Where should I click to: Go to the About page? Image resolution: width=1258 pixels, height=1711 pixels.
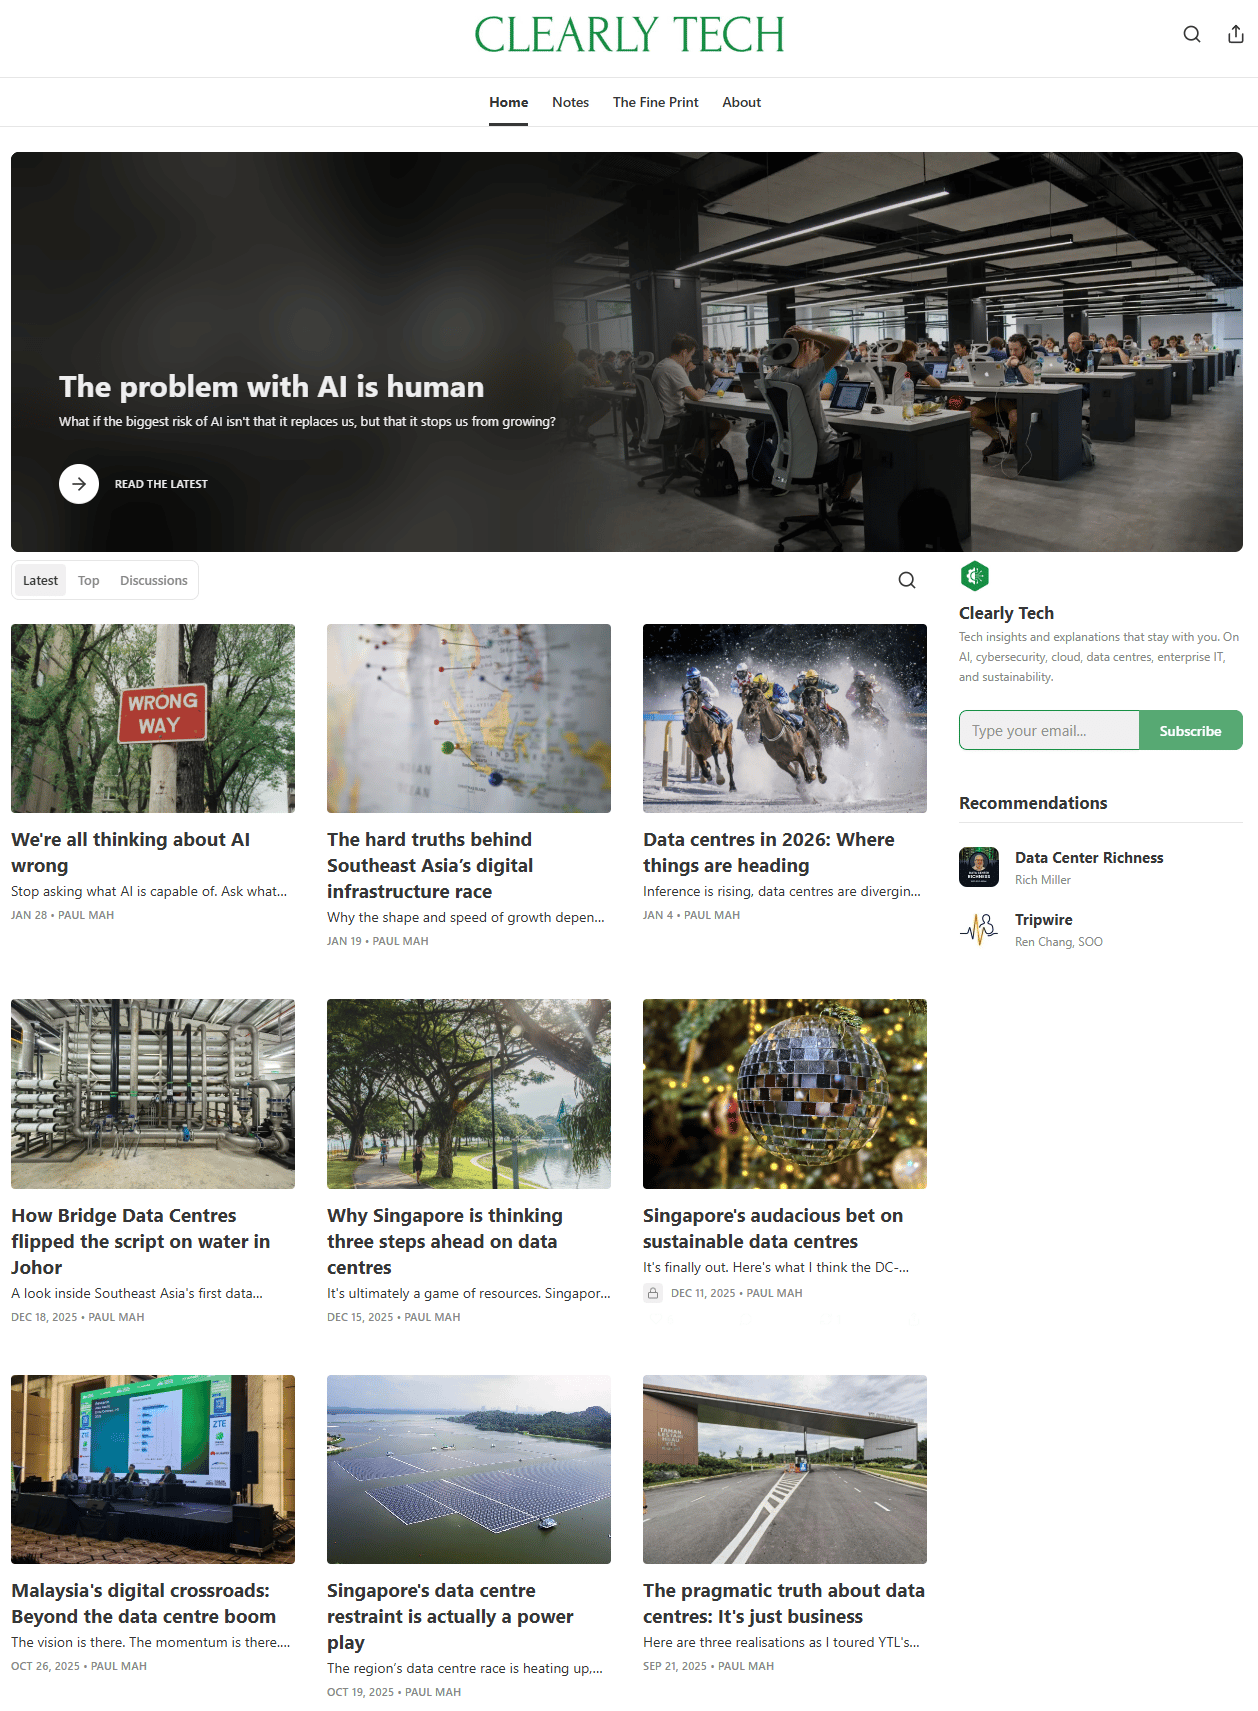click(742, 102)
